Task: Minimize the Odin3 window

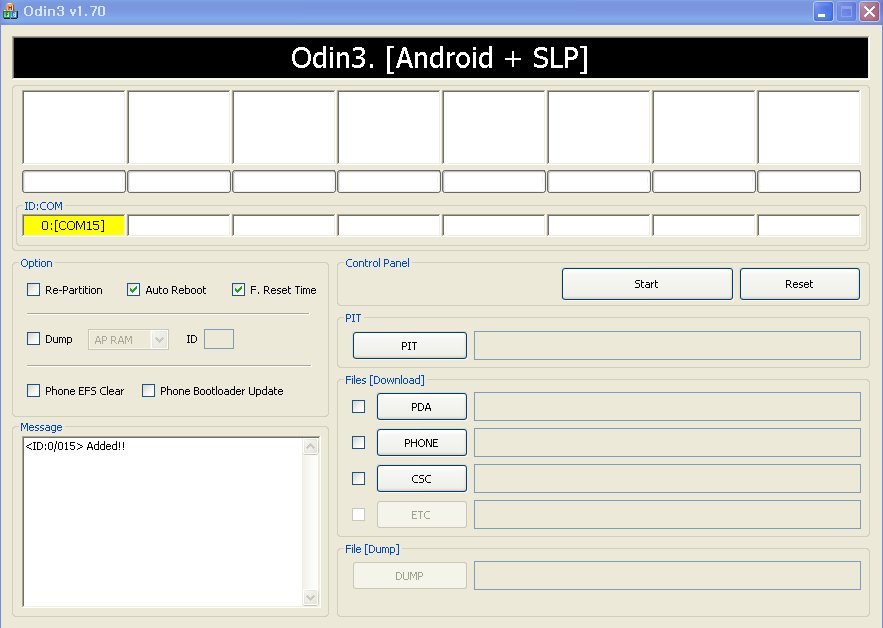Action: click(x=823, y=11)
